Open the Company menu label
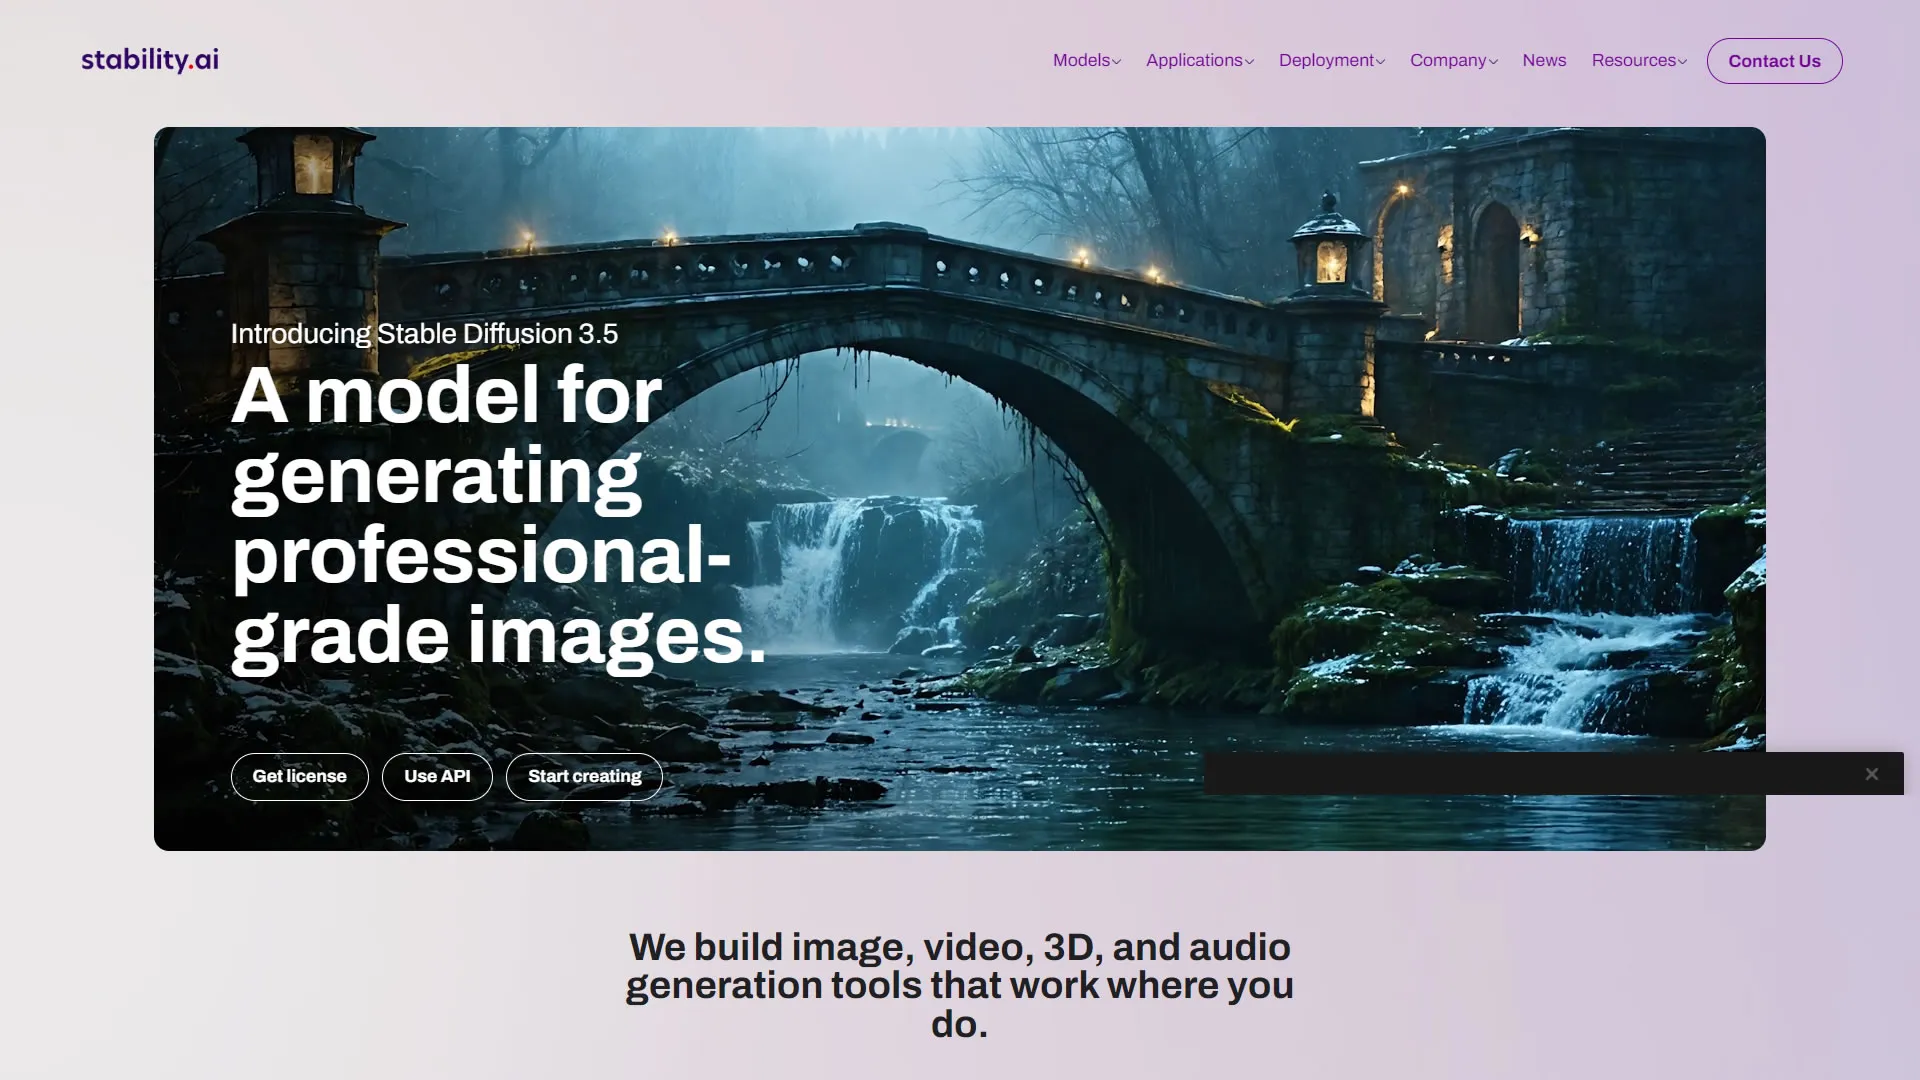Image resolution: width=1920 pixels, height=1080 pixels. click(x=1447, y=60)
